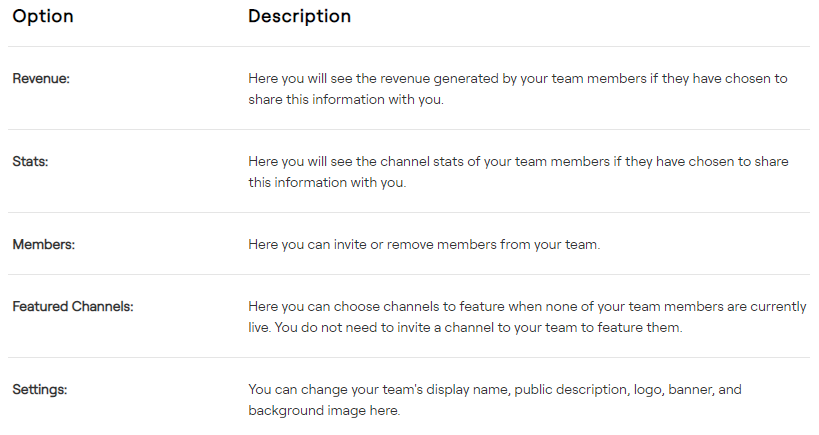This screenshot has width=819, height=435.
Task: Click the line starting 'Here you will see the revenue'
Action: (x=517, y=78)
